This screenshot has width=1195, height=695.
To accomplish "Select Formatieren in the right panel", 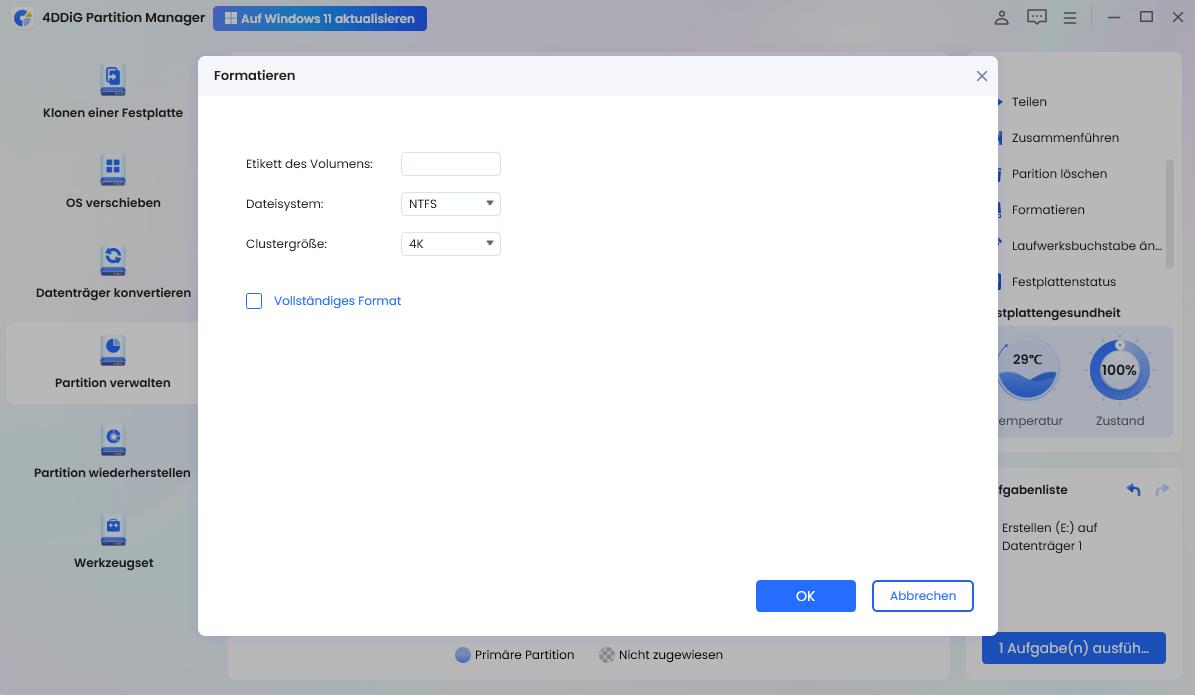I will coord(1047,209).
